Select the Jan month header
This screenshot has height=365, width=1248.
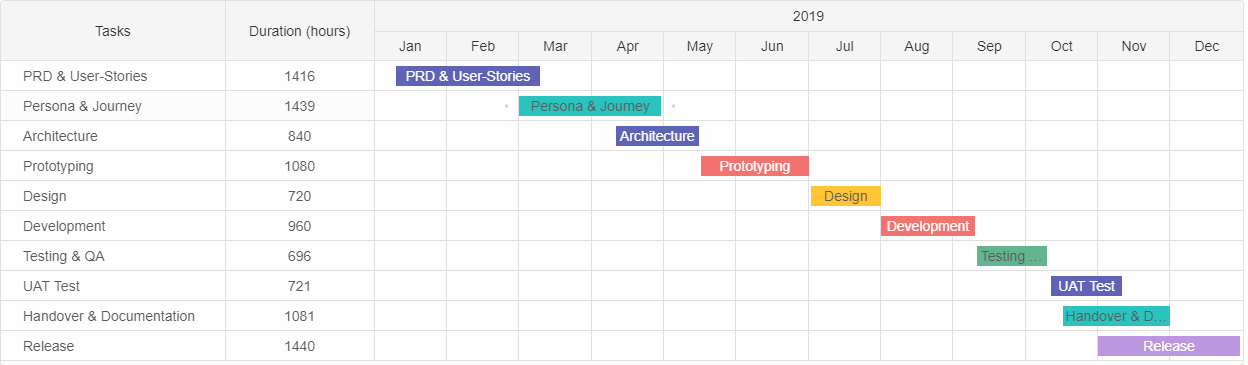coord(410,46)
